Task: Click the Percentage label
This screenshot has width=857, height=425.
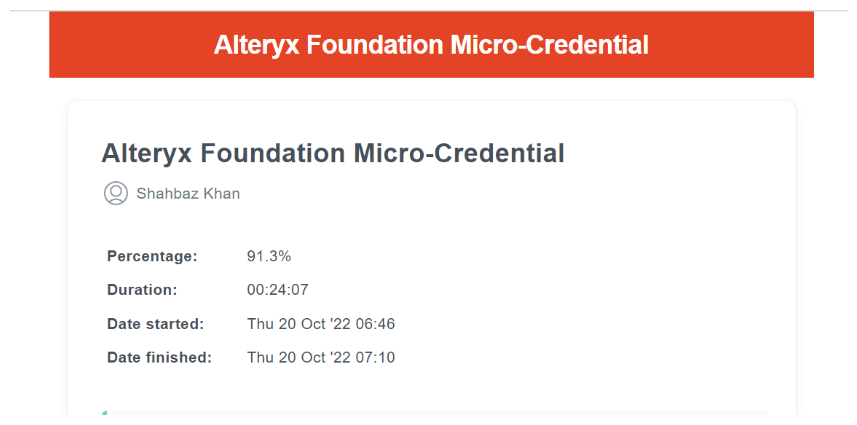Action: point(152,256)
